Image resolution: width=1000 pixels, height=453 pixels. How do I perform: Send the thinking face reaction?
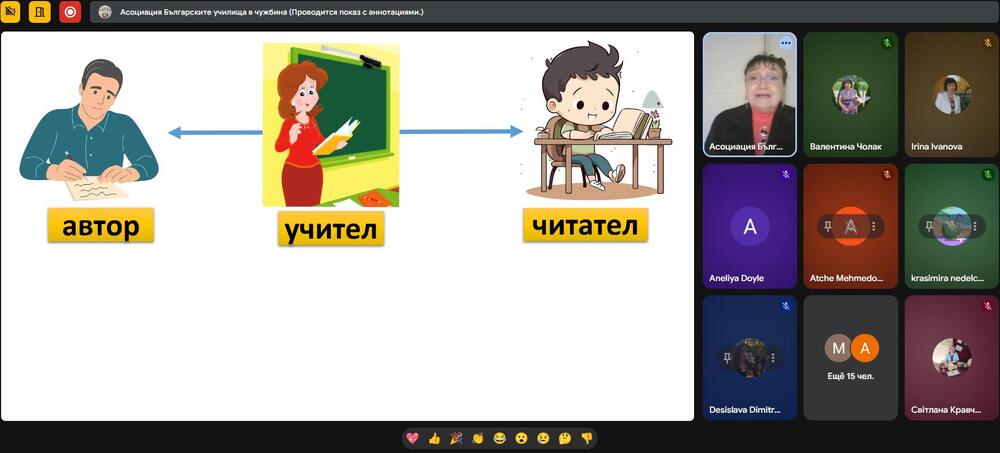coord(565,438)
